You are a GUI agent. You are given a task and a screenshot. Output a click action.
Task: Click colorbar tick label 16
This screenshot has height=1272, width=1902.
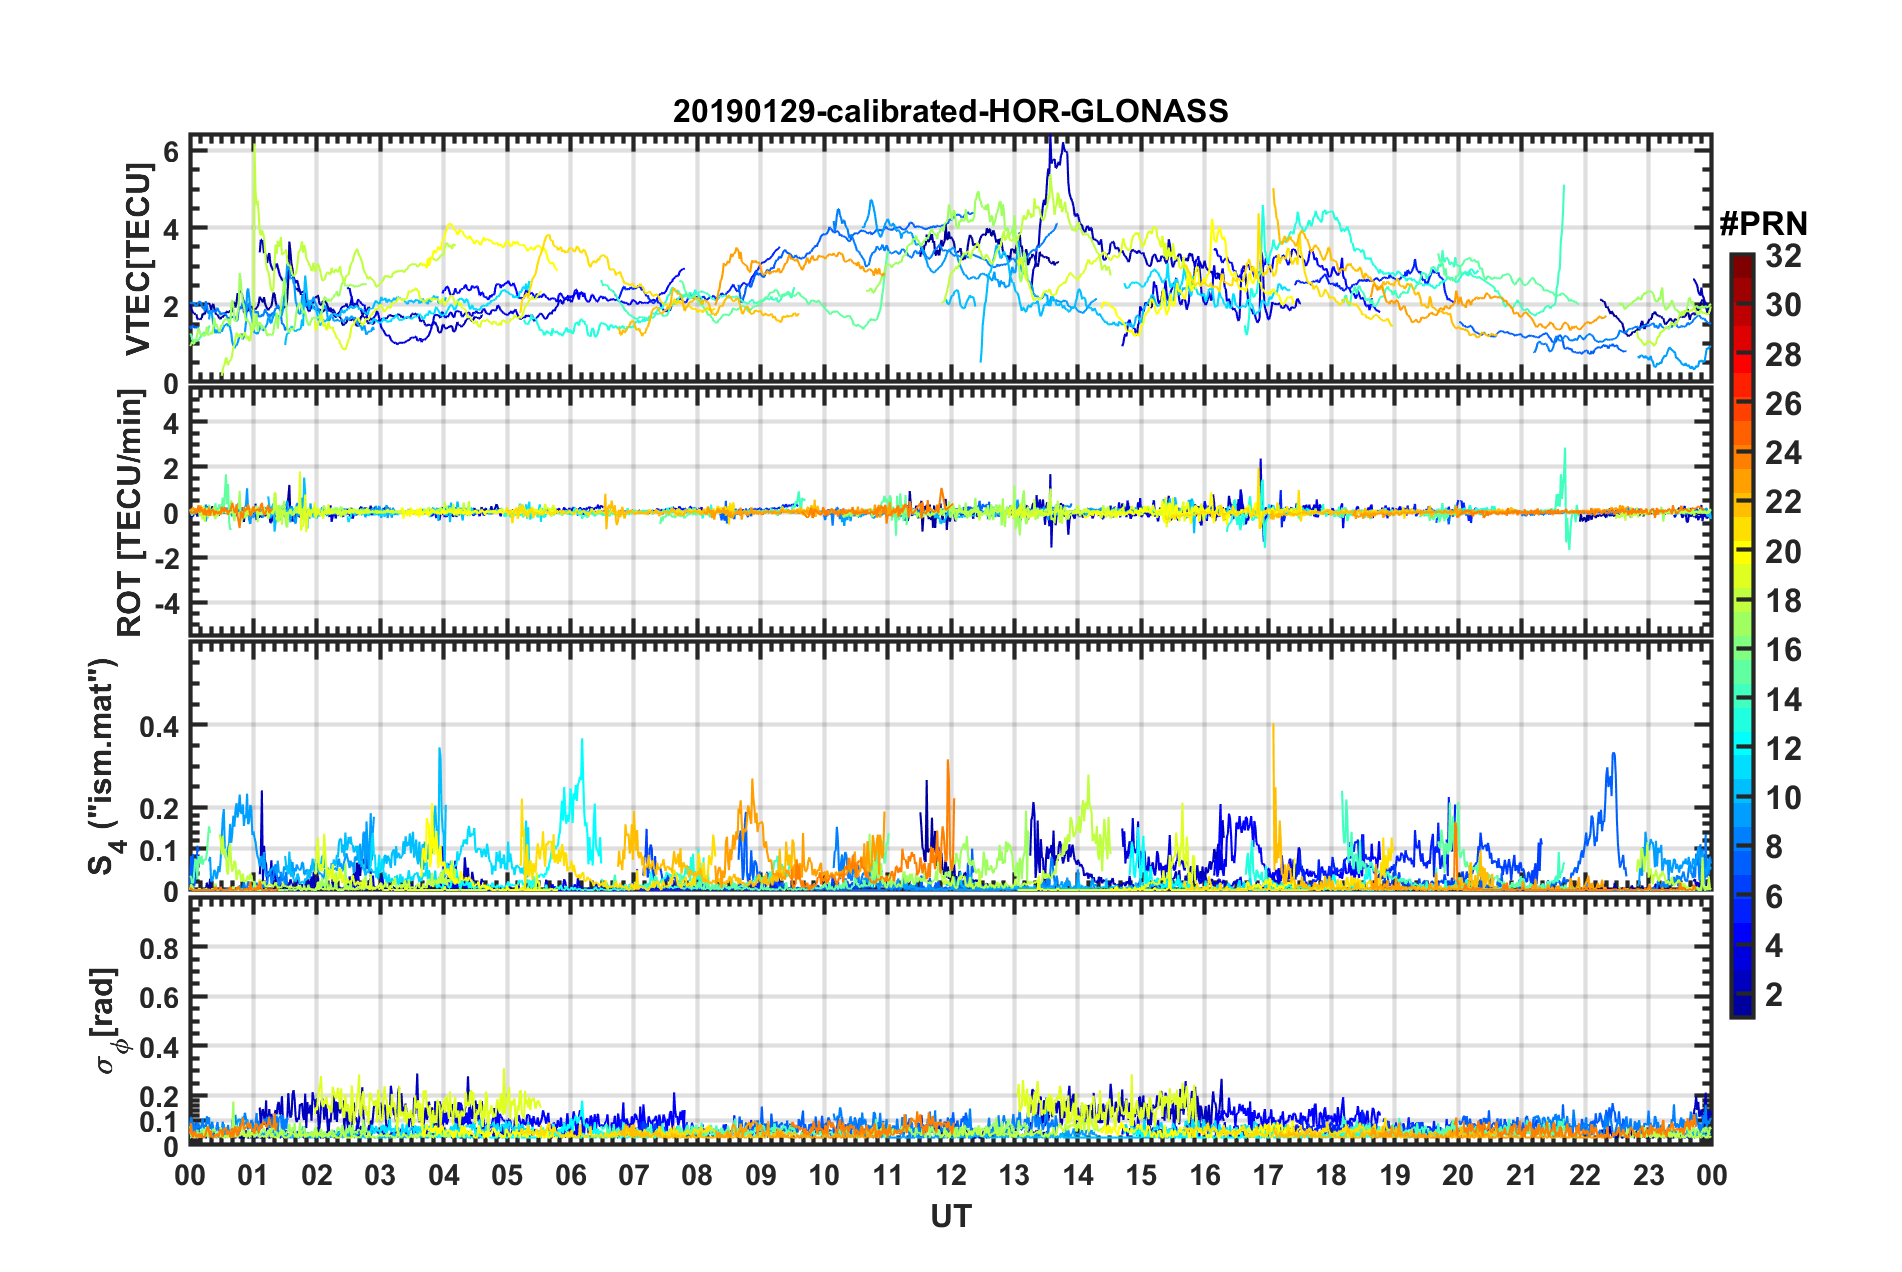click(1783, 650)
